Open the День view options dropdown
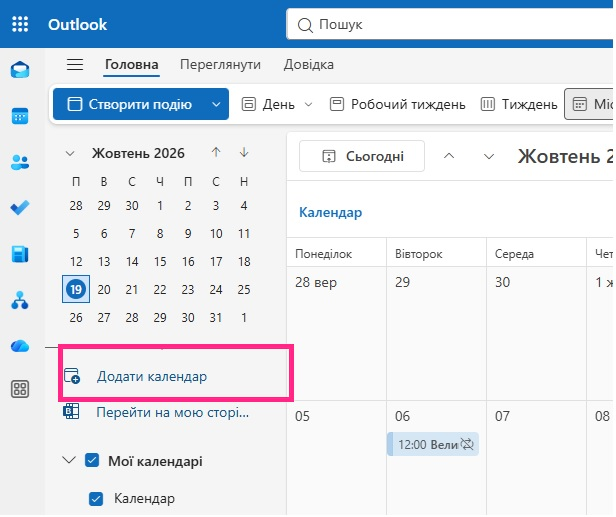 point(309,104)
